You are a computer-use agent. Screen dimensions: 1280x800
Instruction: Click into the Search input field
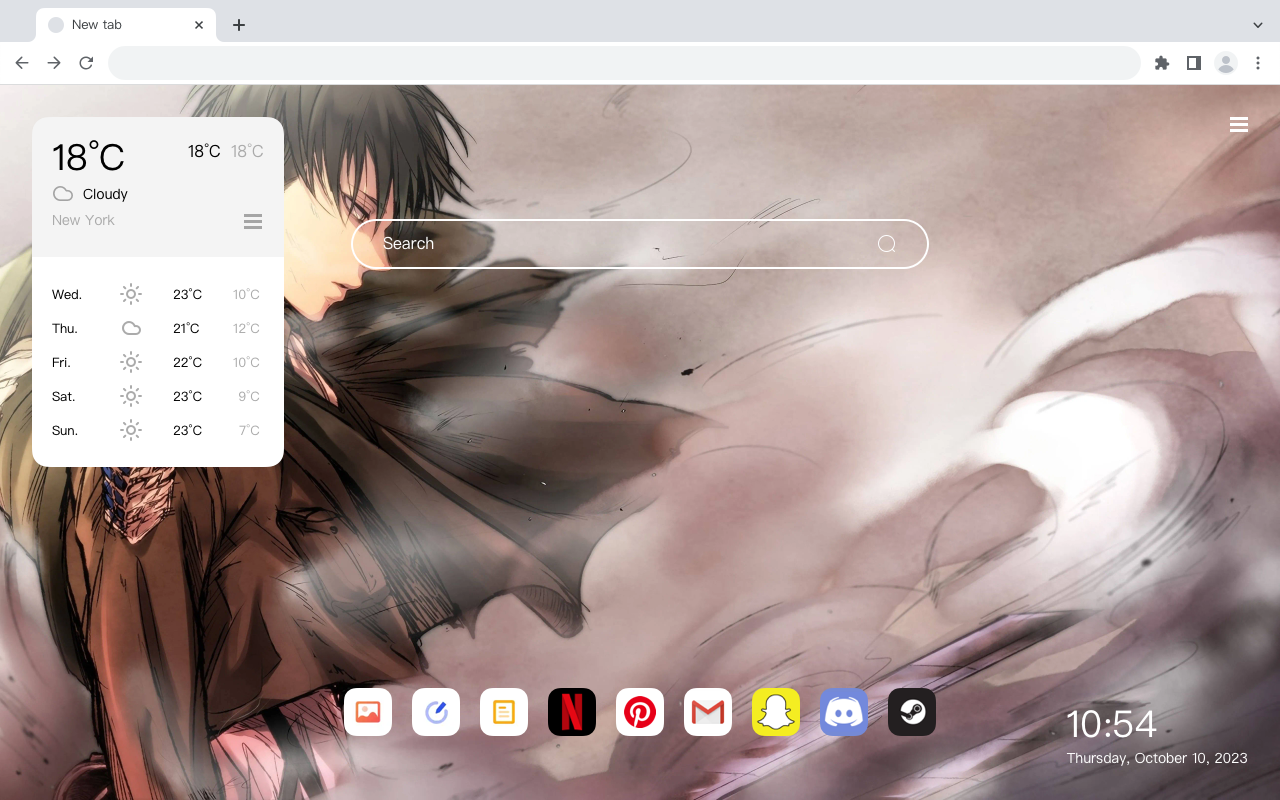tap(640, 244)
